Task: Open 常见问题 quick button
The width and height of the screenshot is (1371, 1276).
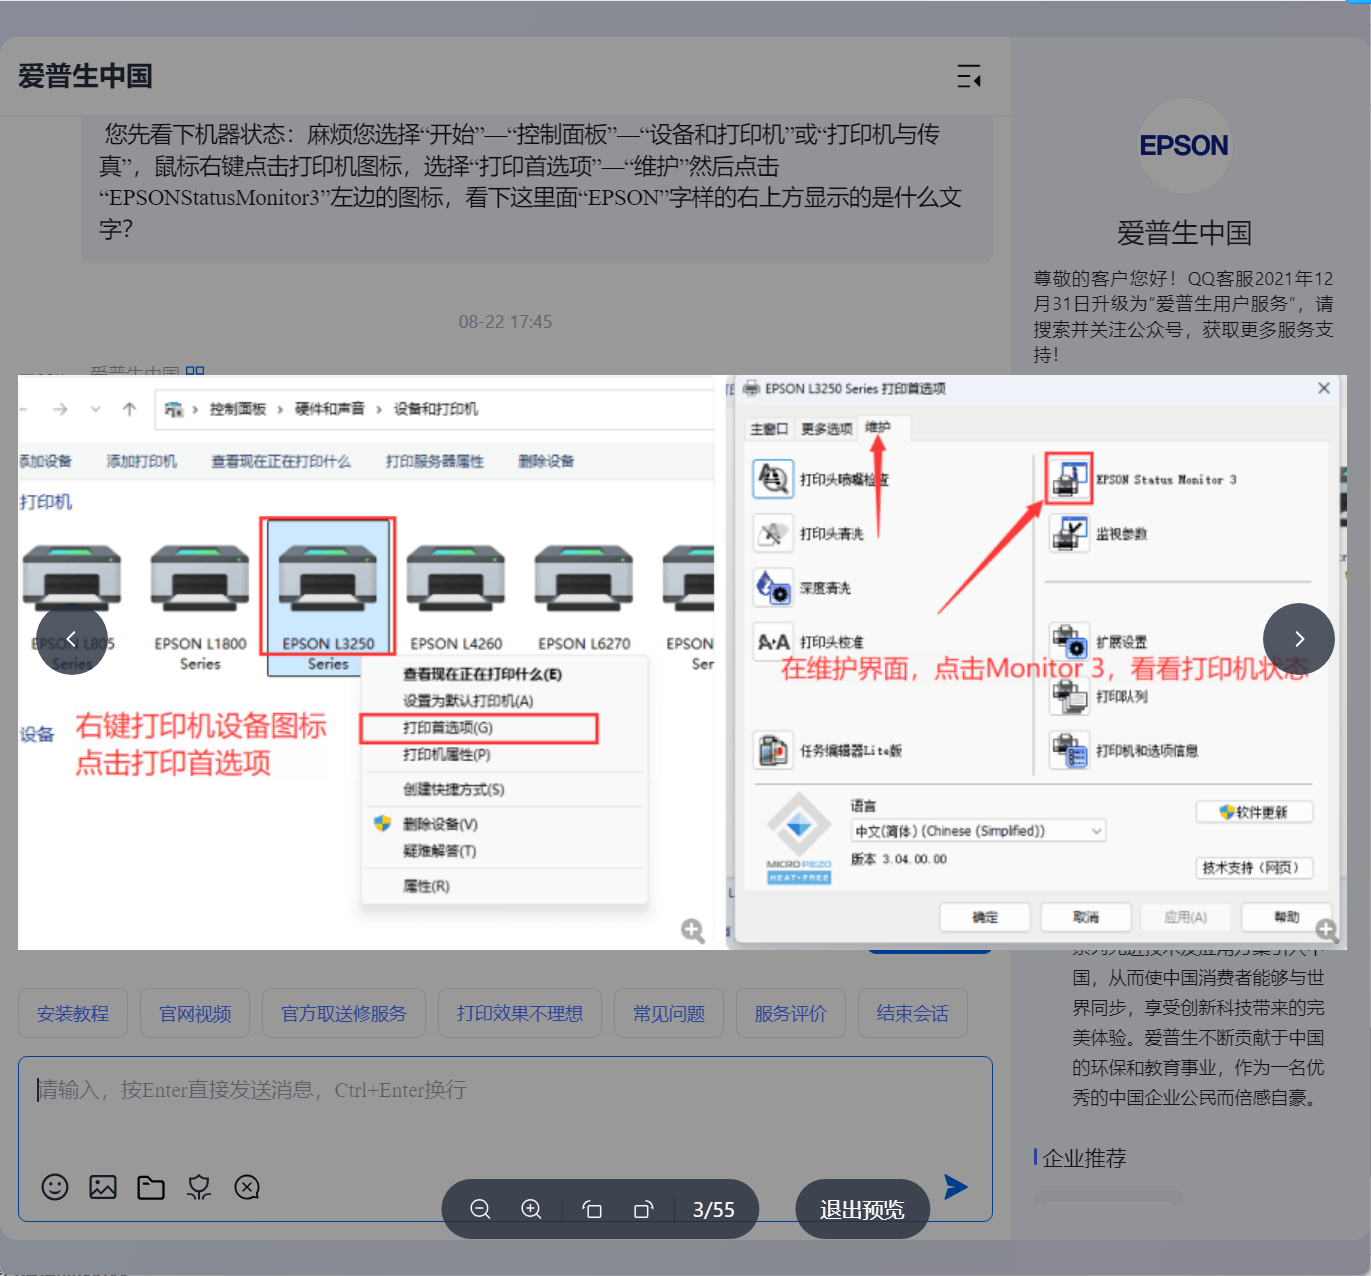Action: (669, 1014)
